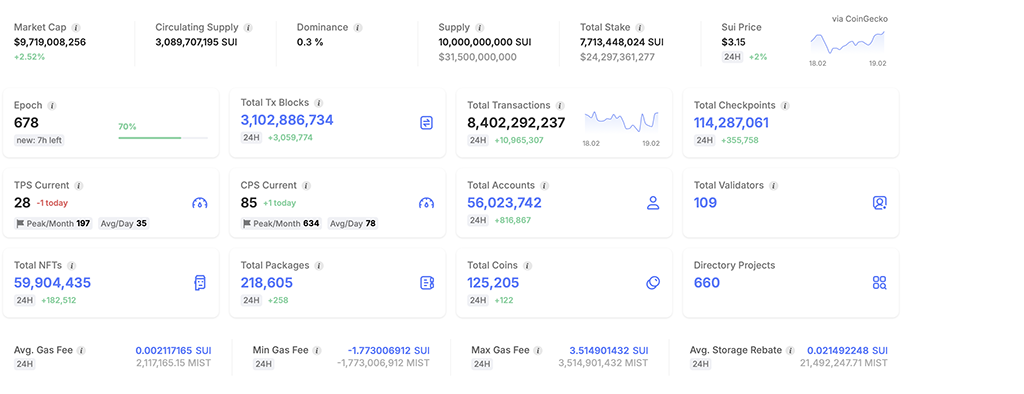
Task: Click info icon beside Total Accounts label
Action: (544, 186)
